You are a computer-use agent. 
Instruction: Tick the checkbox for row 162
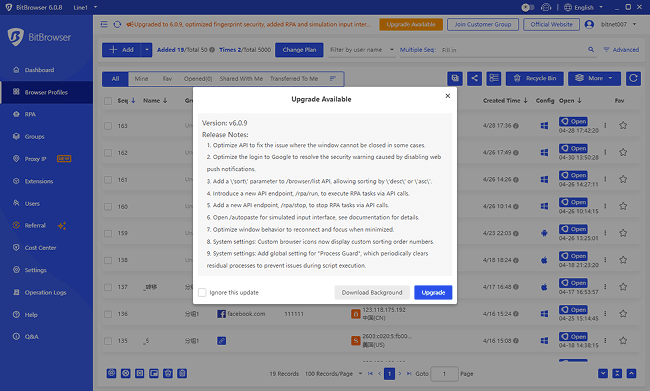pos(108,153)
